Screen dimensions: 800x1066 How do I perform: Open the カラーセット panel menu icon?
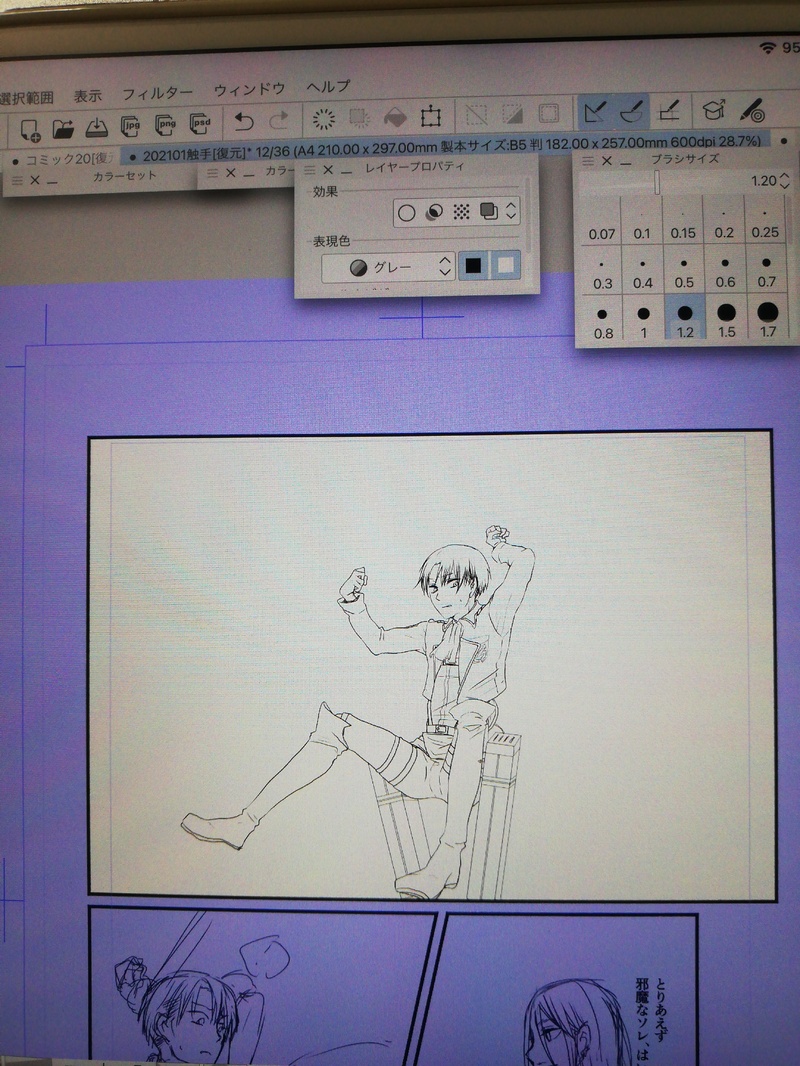17,181
